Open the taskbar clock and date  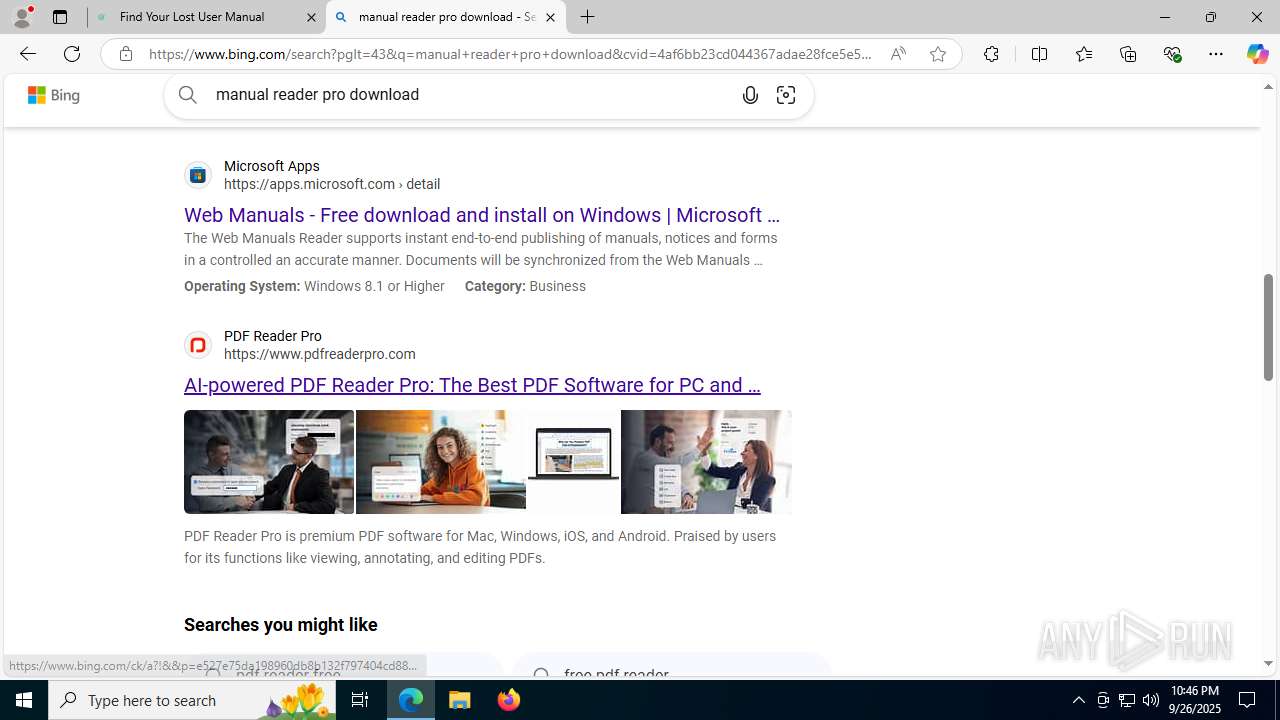pos(1194,700)
